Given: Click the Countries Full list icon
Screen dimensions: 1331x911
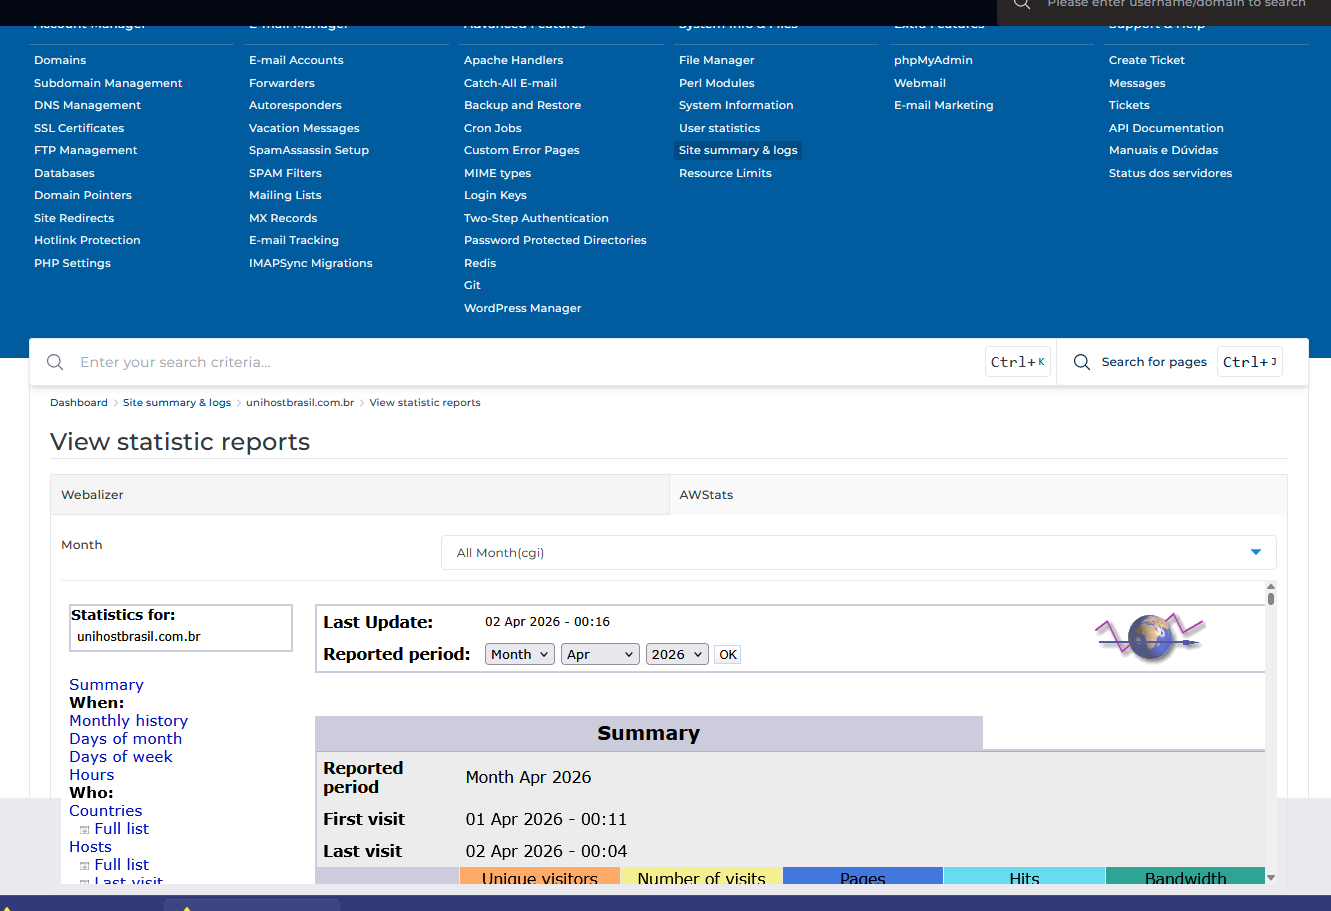Looking at the screenshot, I should pyautogui.click(x=85, y=829).
